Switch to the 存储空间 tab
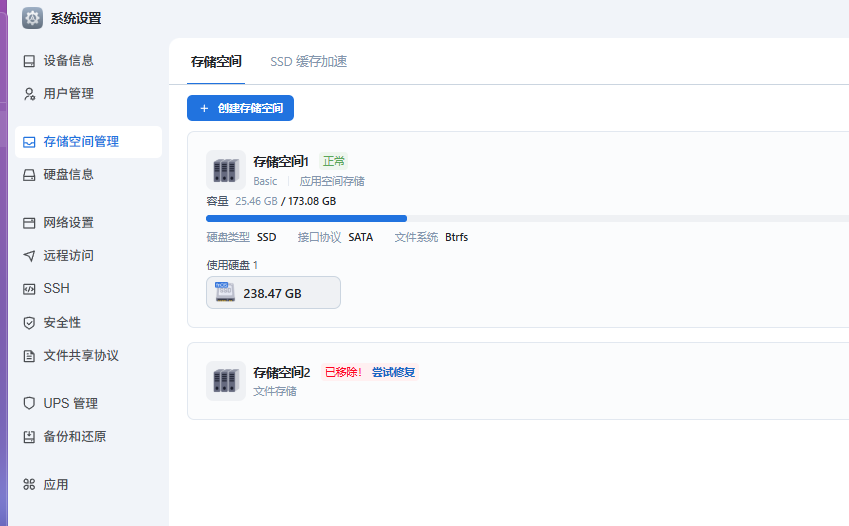The width and height of the screenshot is (849, 526). (216, 62)
